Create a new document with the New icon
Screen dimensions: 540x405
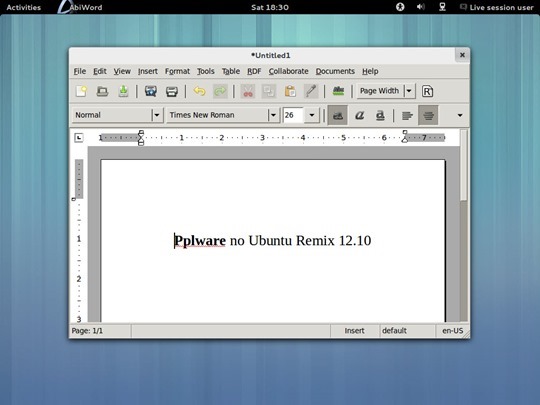pos(81,91)
